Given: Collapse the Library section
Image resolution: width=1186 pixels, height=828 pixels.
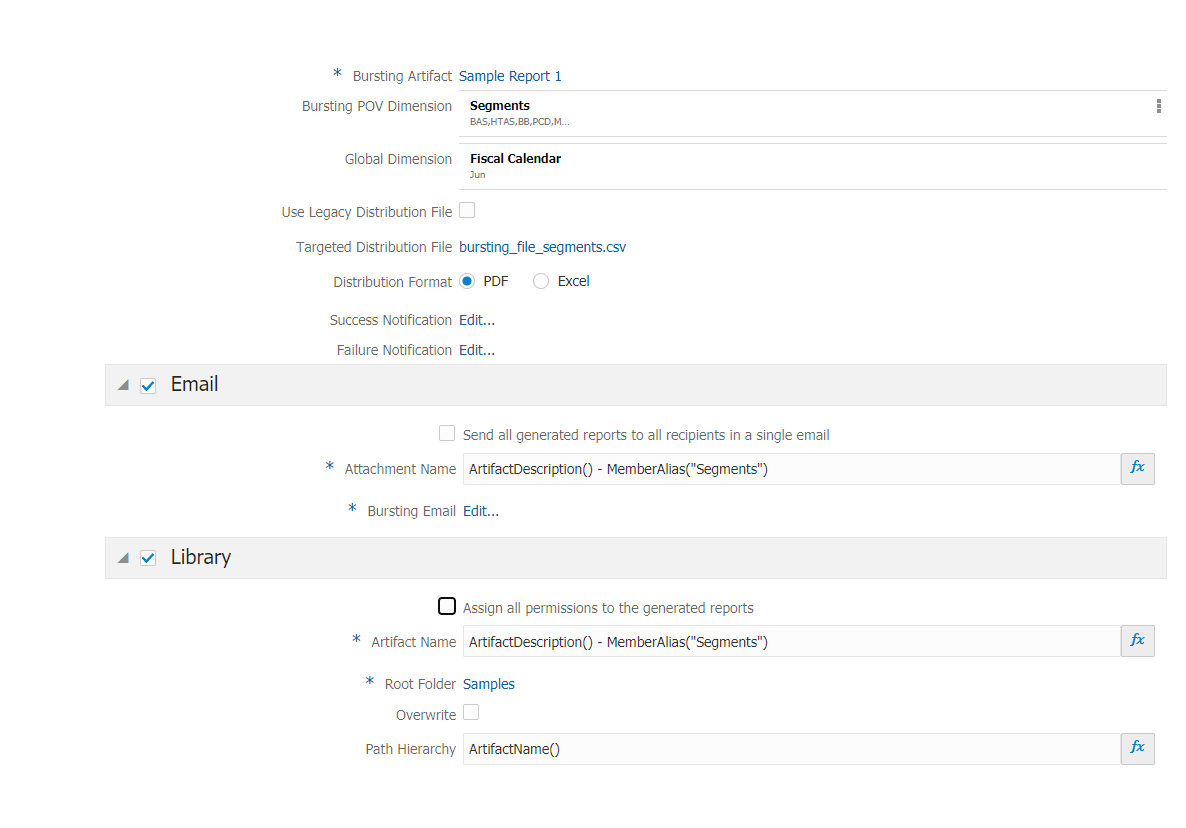Looking at the screenshot, I should point(123,558).
